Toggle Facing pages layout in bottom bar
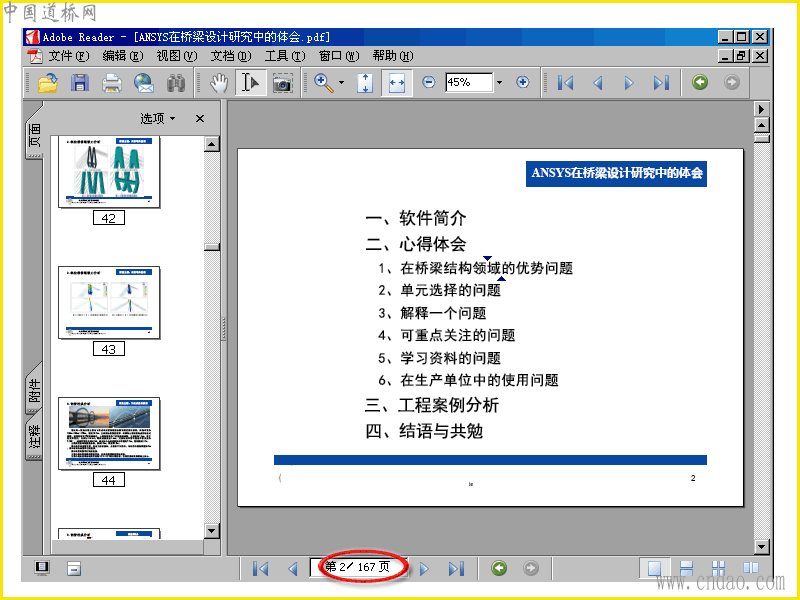This screenshot has height=600, width=800. coord(751,568)
